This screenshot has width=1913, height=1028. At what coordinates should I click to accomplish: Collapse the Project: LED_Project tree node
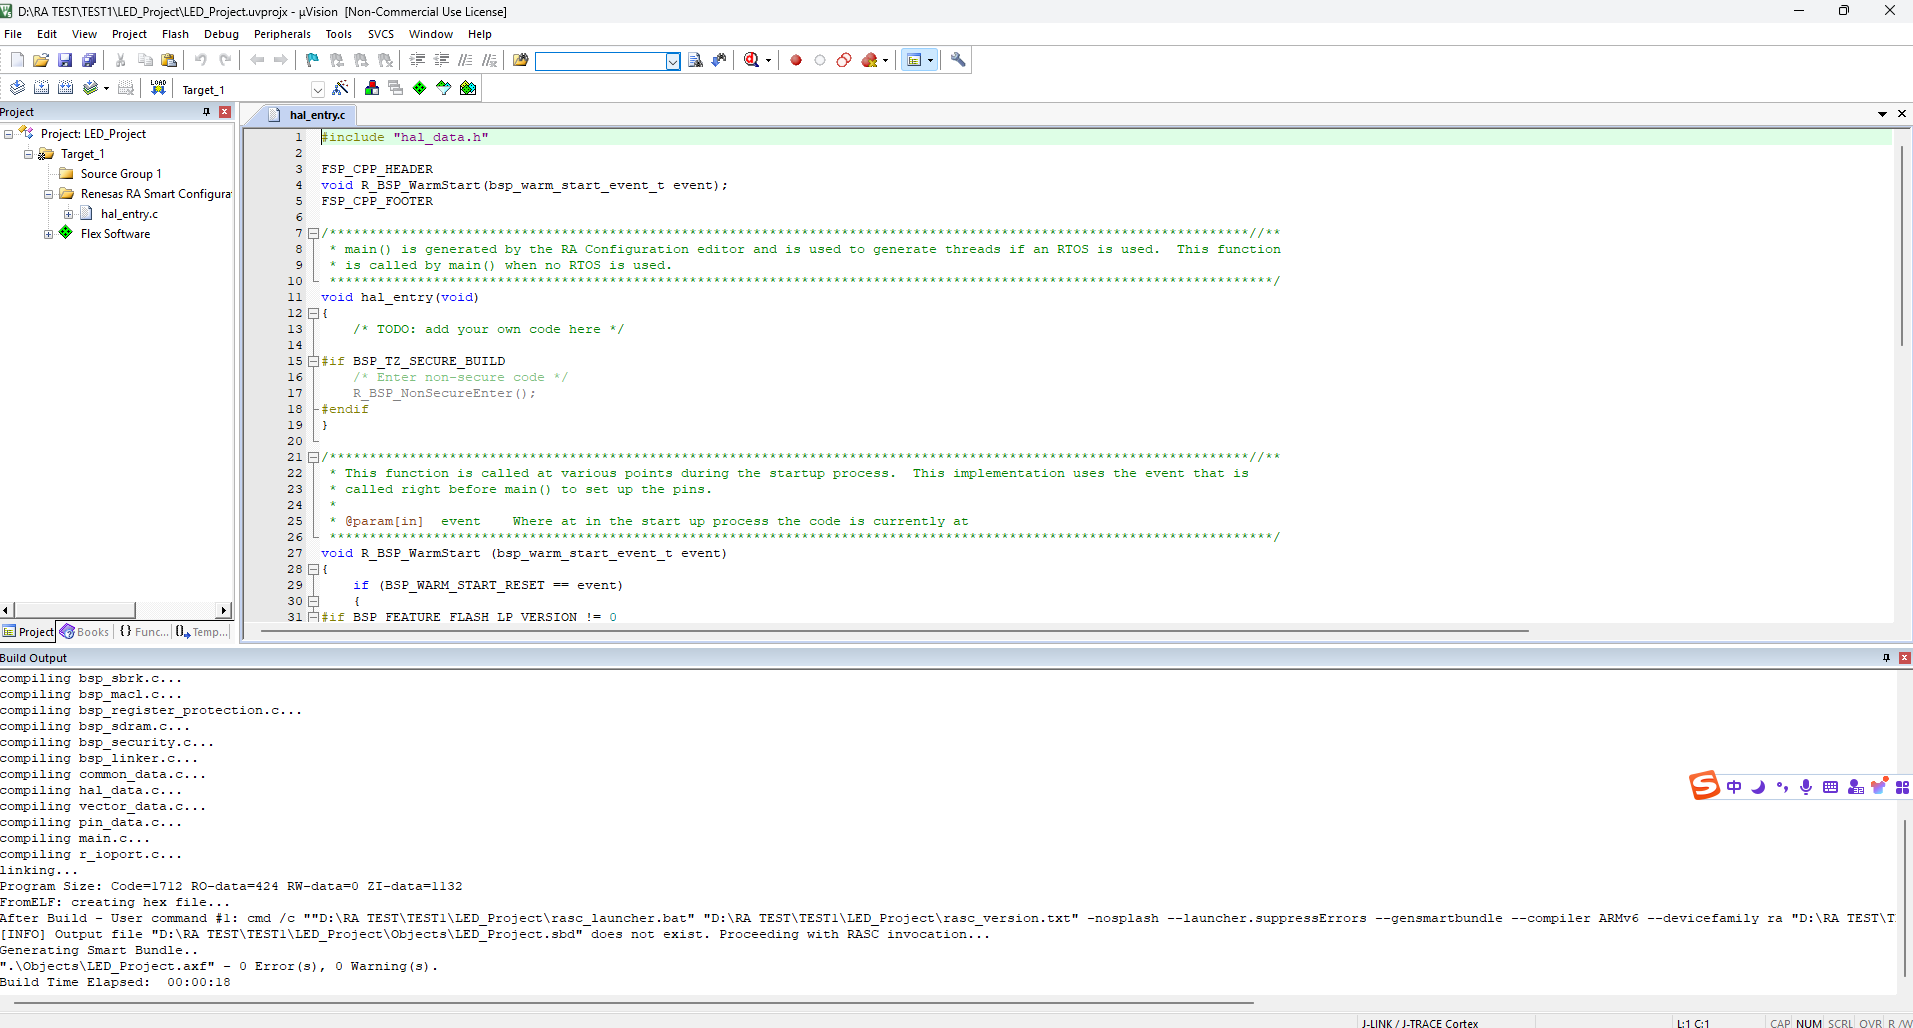(x=8, y=134)
